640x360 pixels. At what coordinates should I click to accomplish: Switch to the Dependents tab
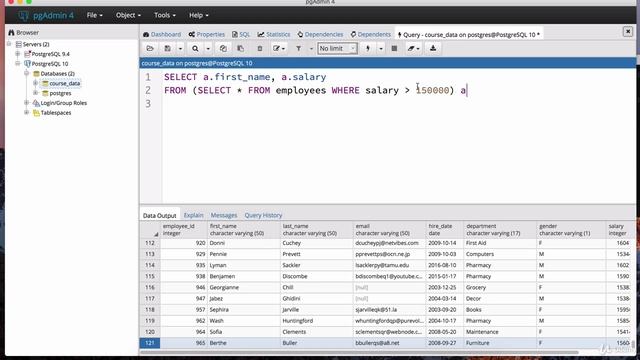(x=371, y=34)
